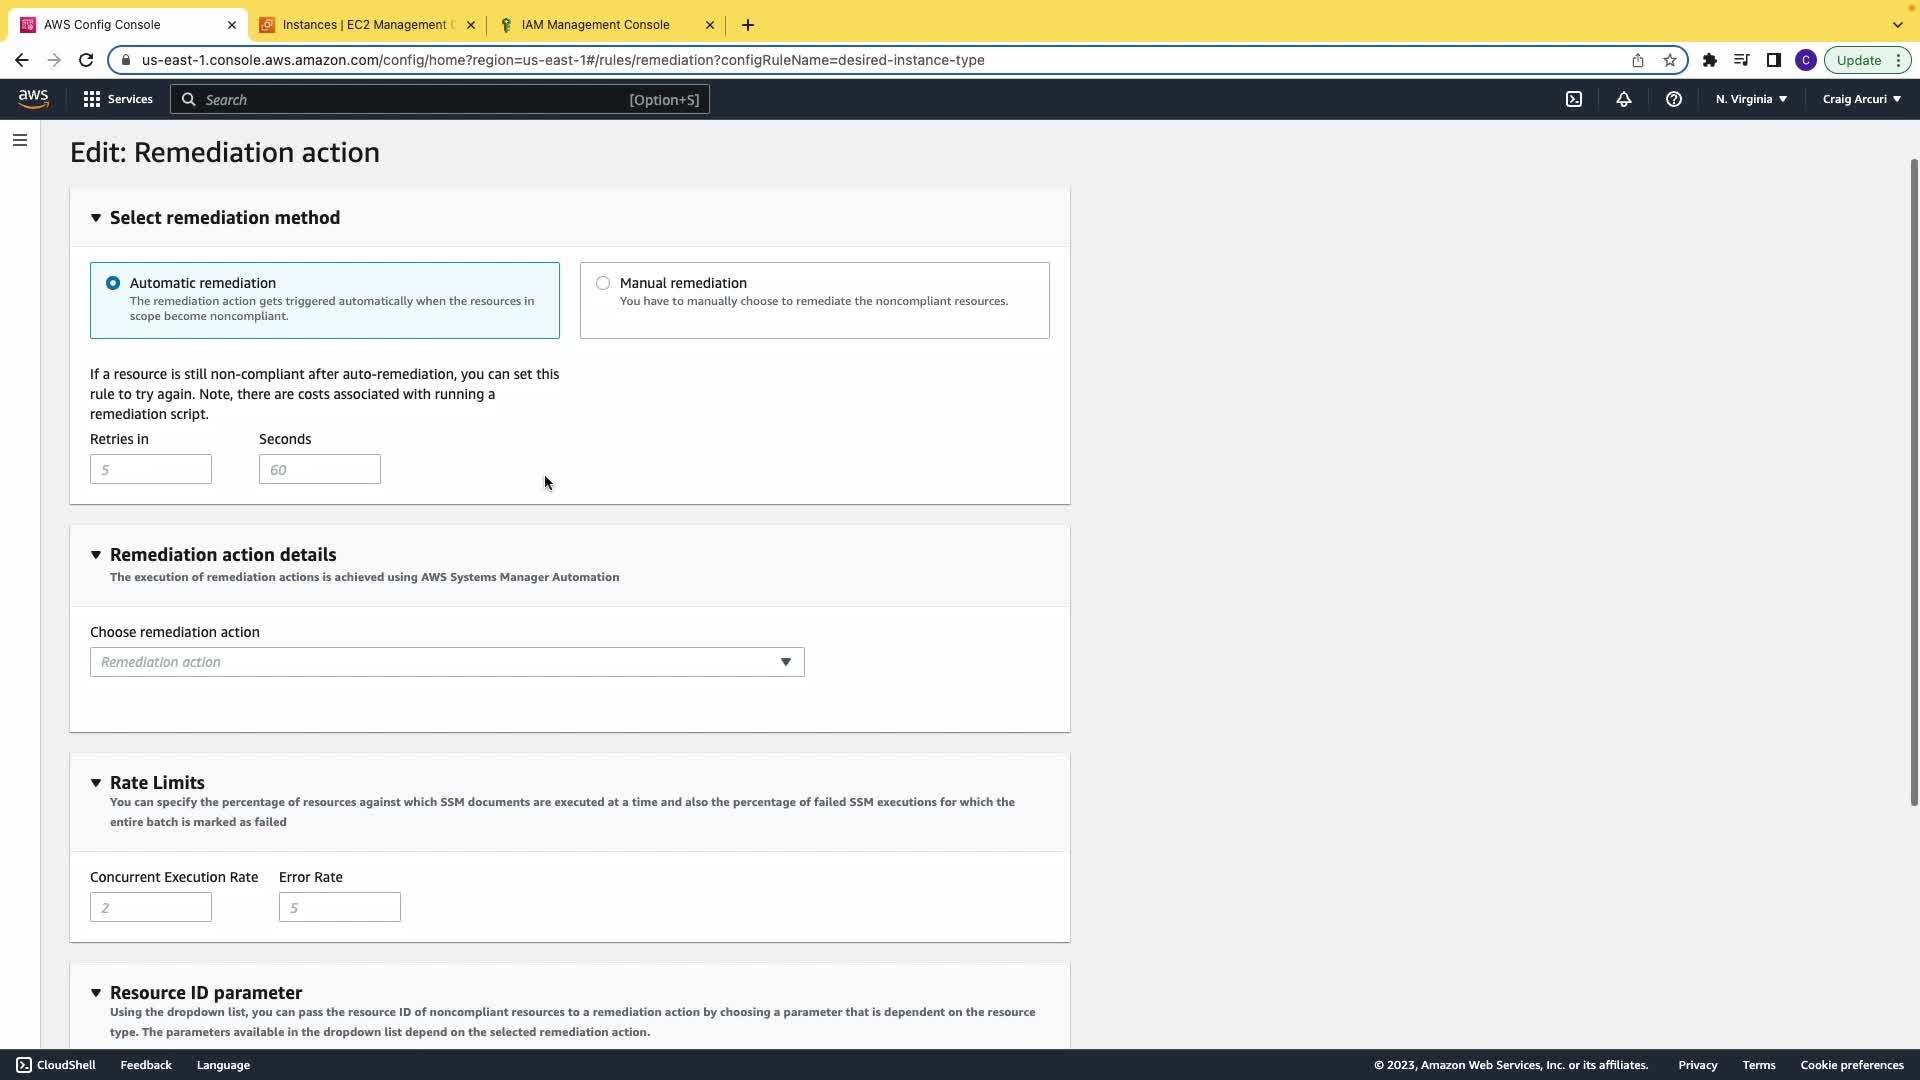Open the CloudShell icon in top navigation
The height and width of the screenshot is (1080, 1920).
[x=1574, y=99]
